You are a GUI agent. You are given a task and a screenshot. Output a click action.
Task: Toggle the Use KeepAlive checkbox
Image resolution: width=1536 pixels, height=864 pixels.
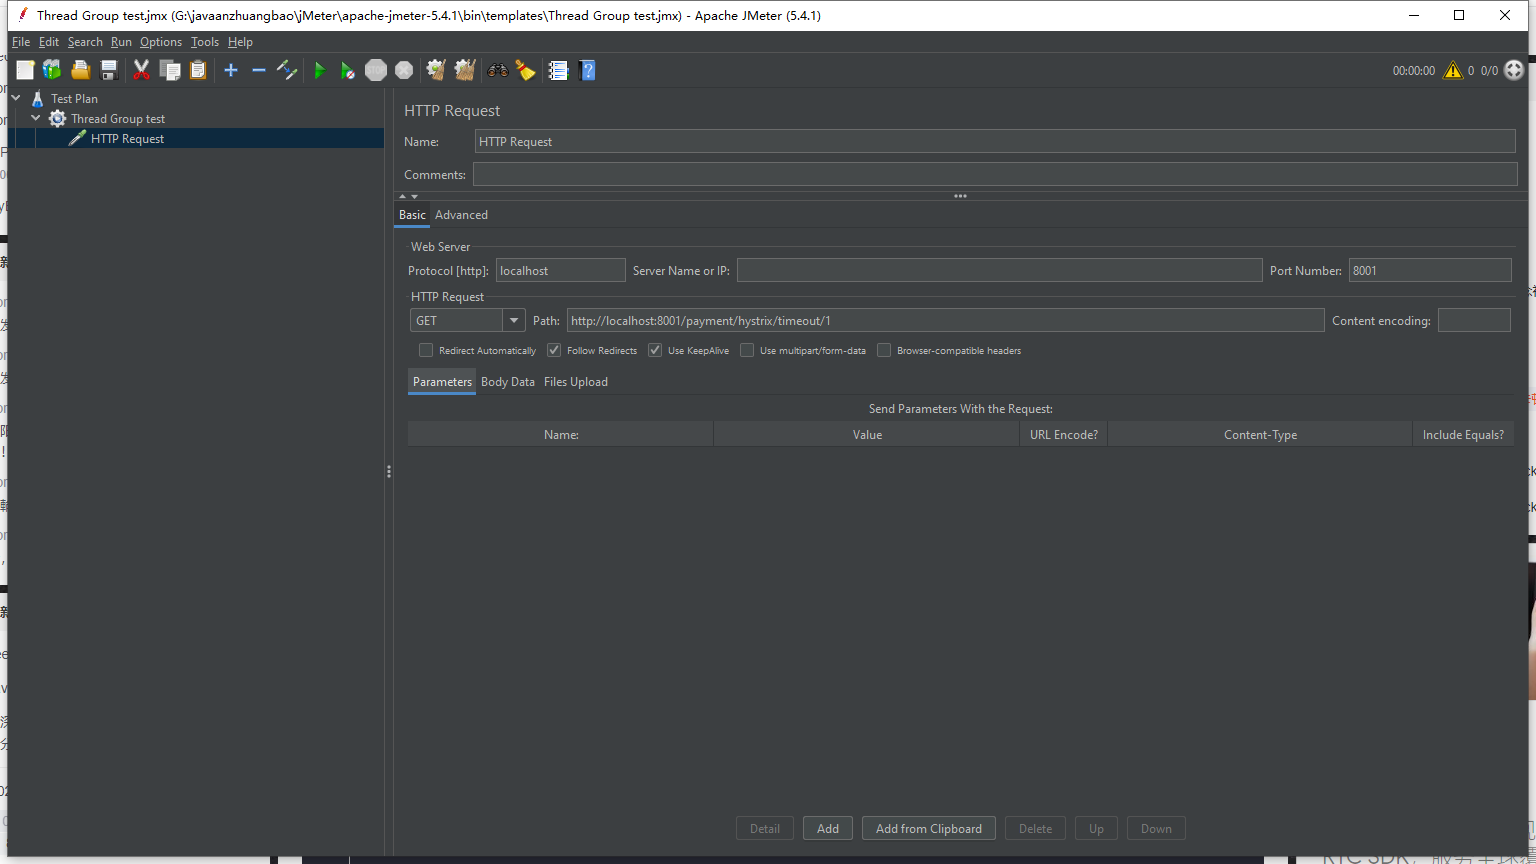coord(655,350)
